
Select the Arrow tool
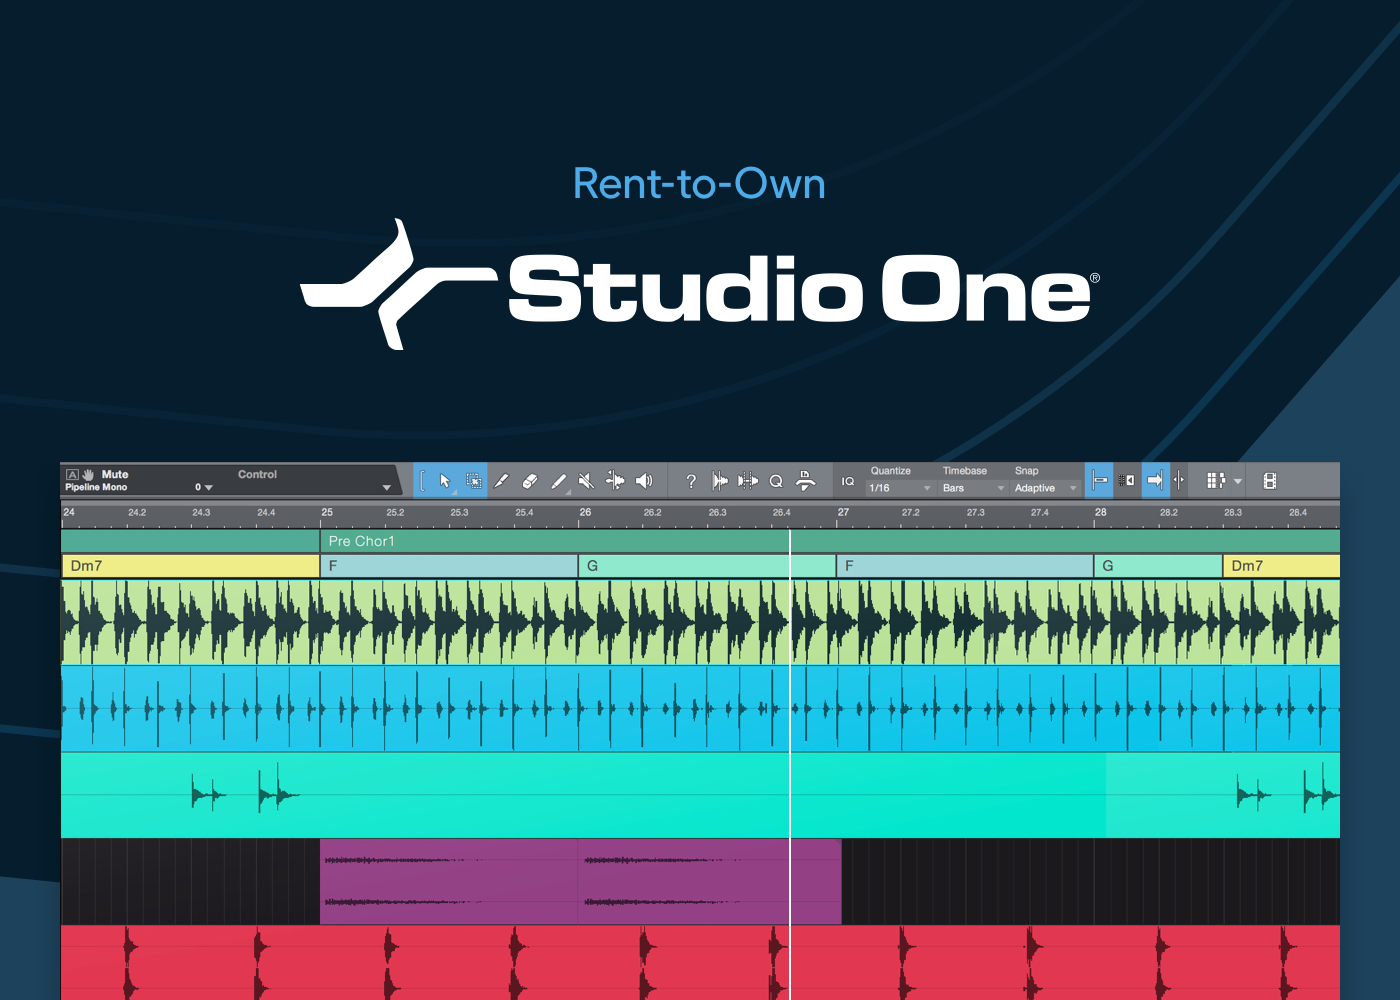point(445,481)
